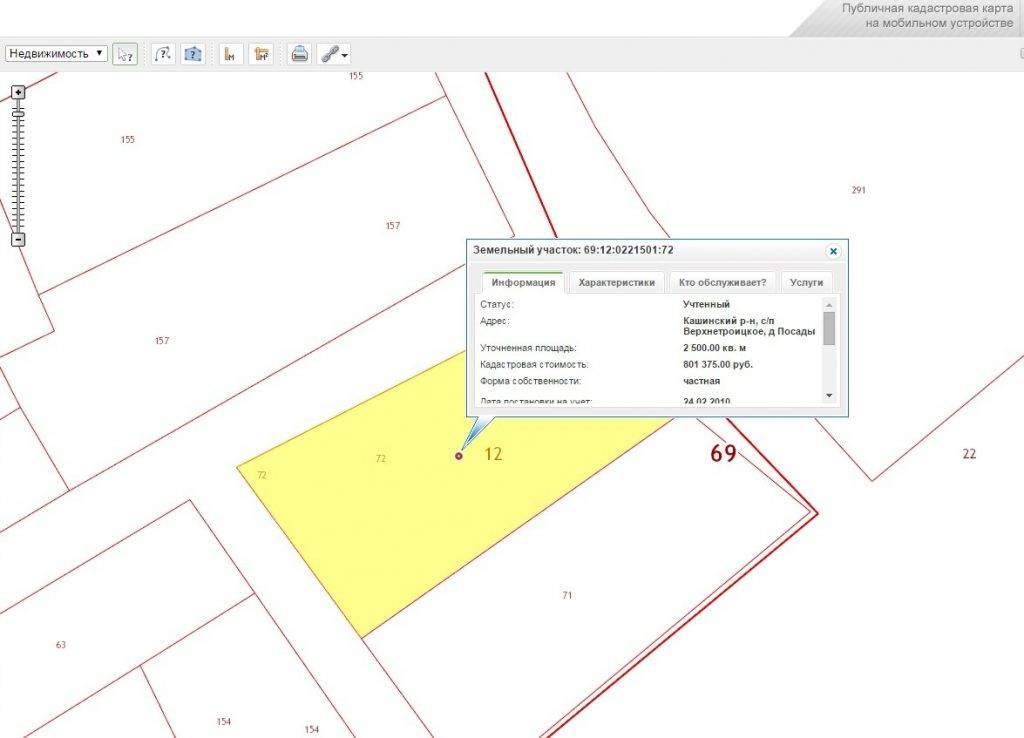Close the land parcel info popup
Screen dimensions: 1024x738
coord(833,251)
